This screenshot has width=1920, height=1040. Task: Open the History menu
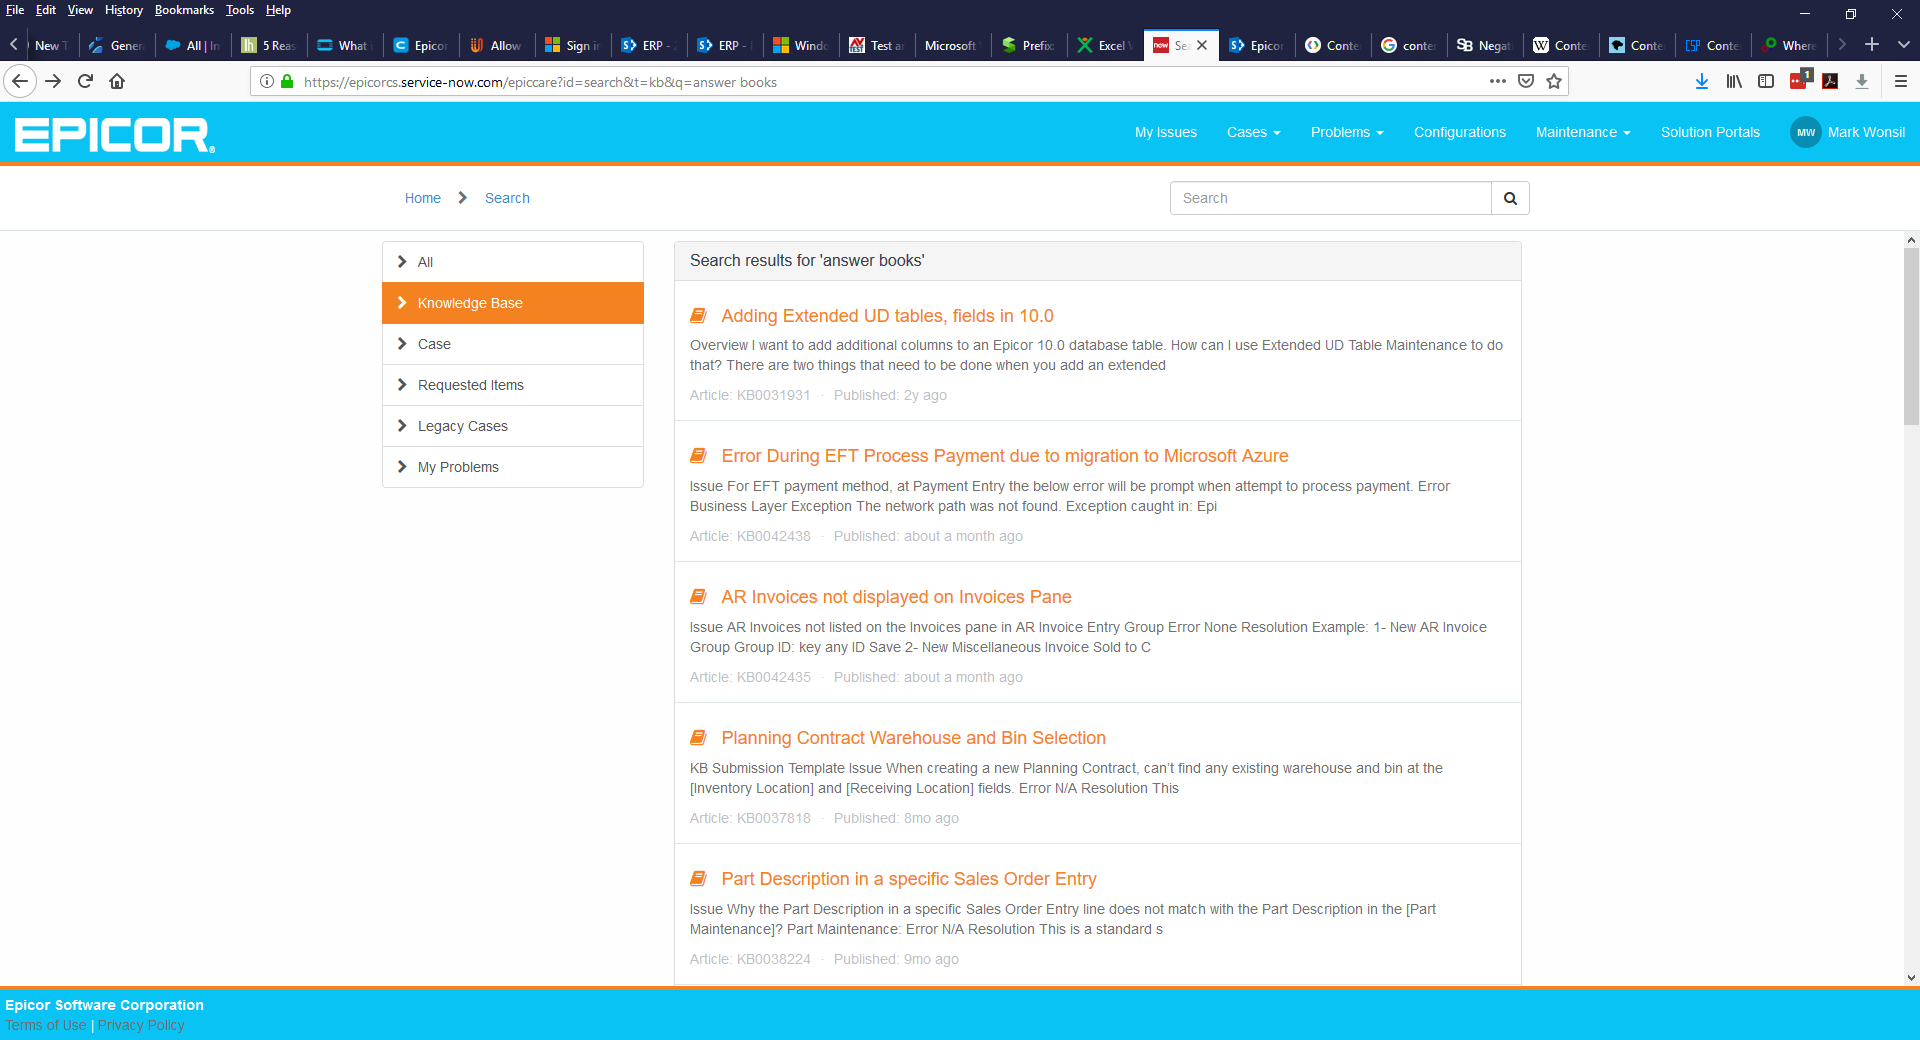pos(124,10)
